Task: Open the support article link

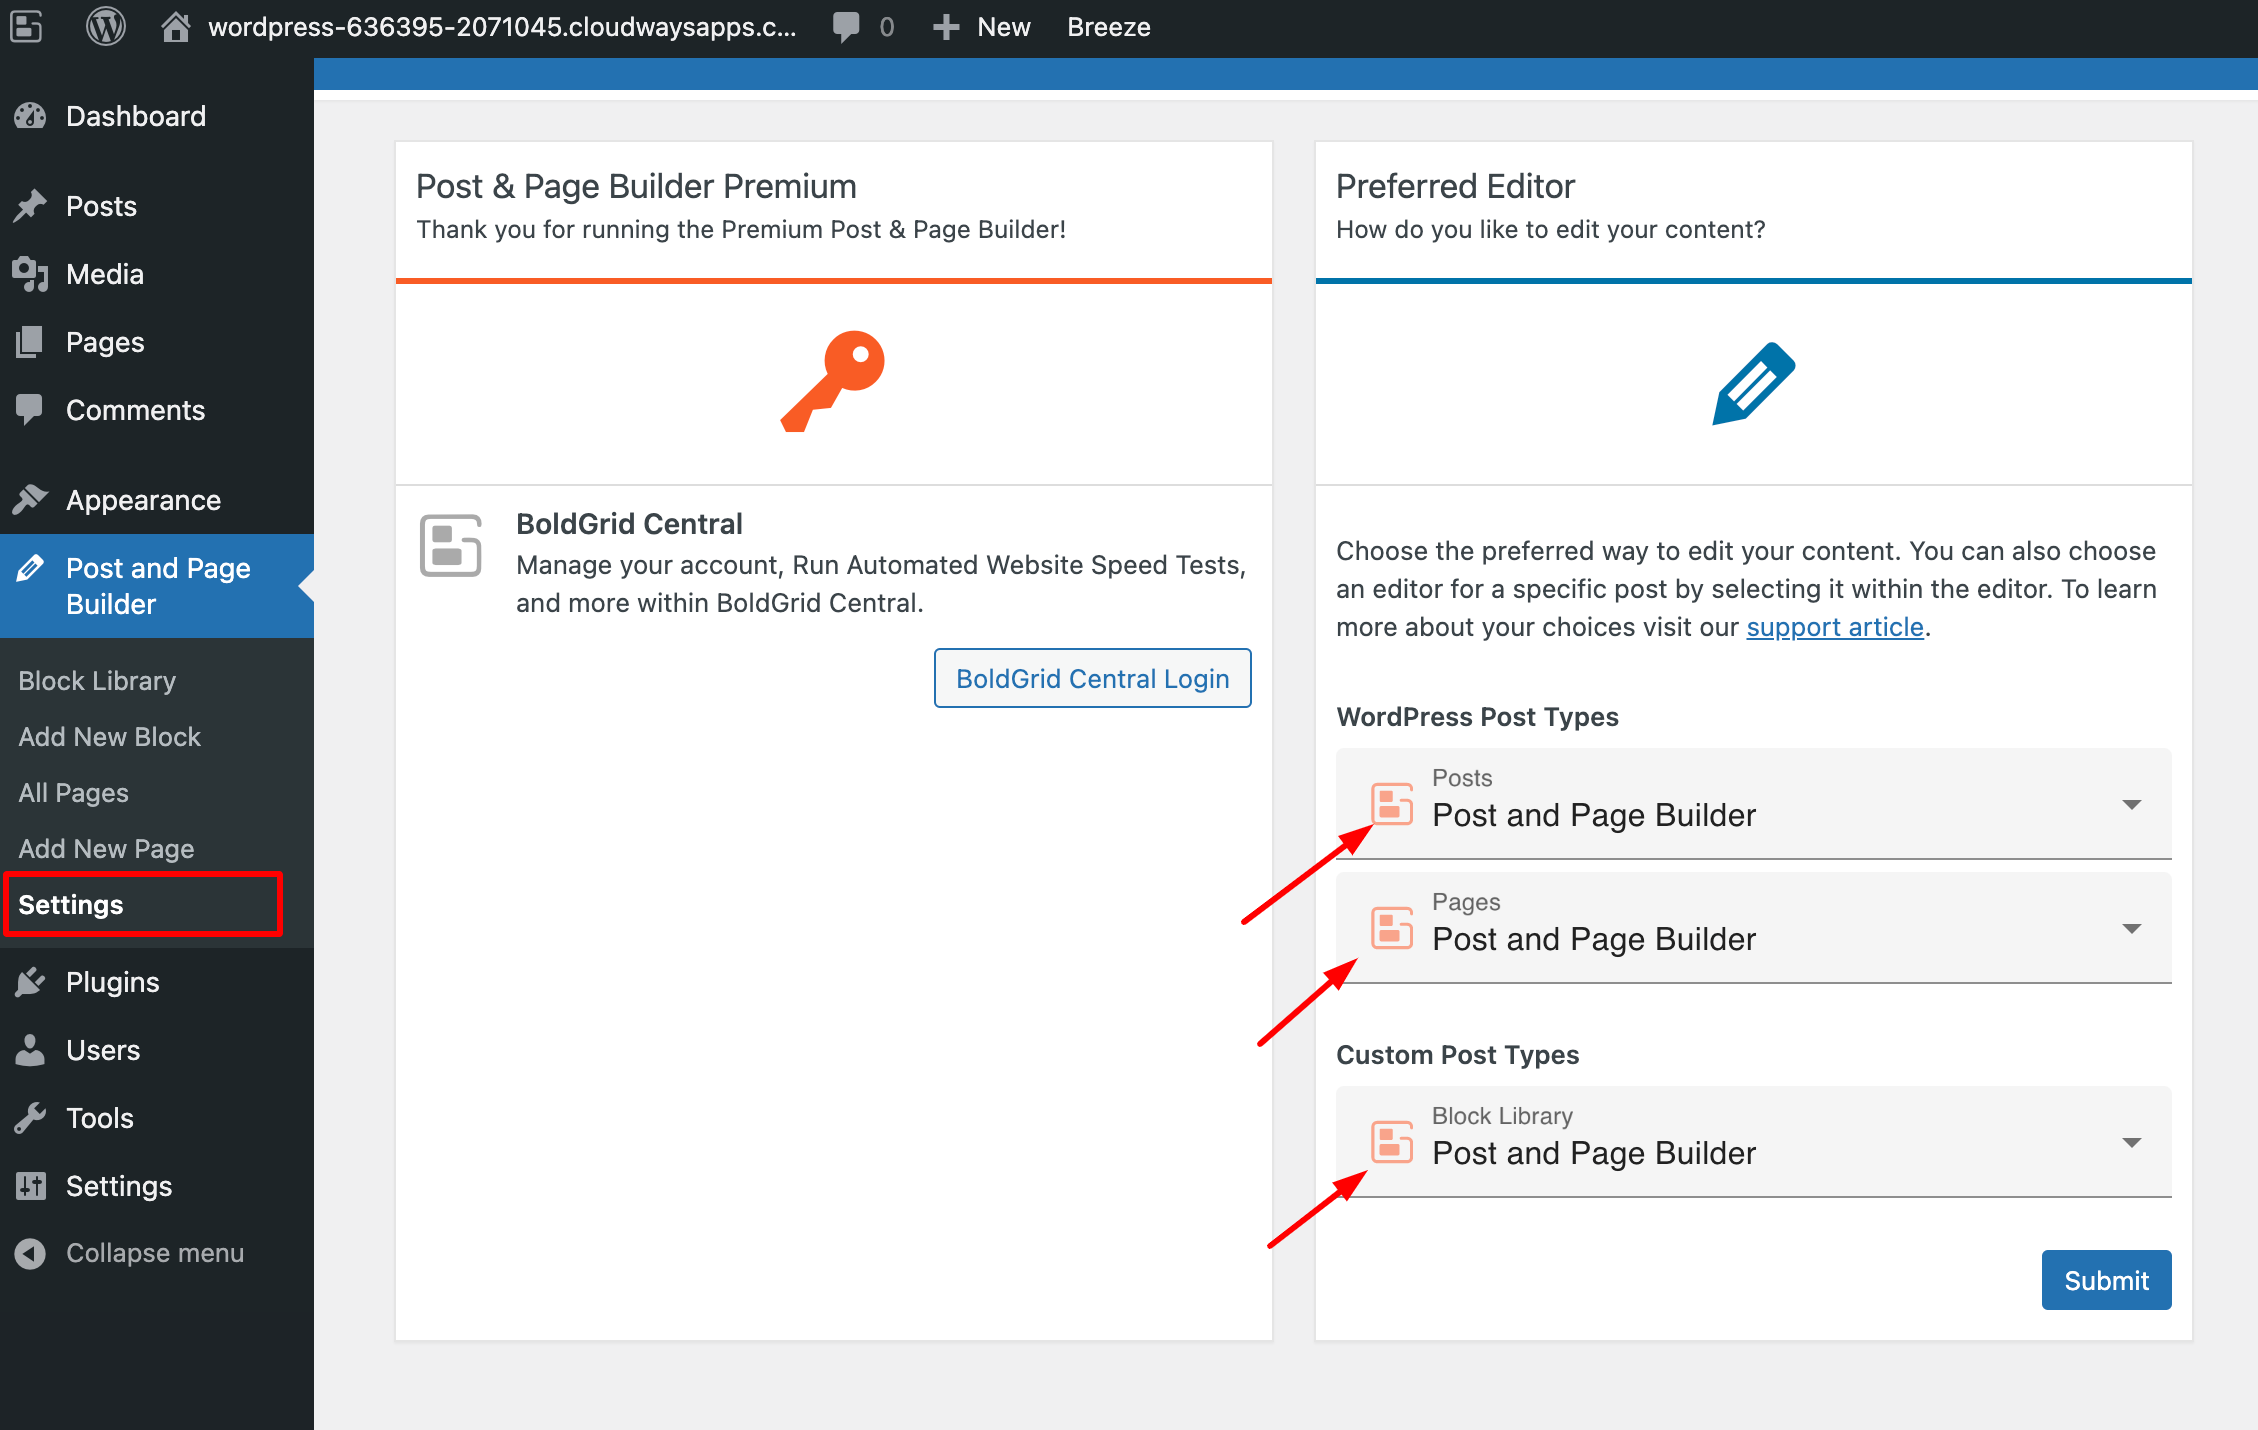Action: [x=1834, y=627]
